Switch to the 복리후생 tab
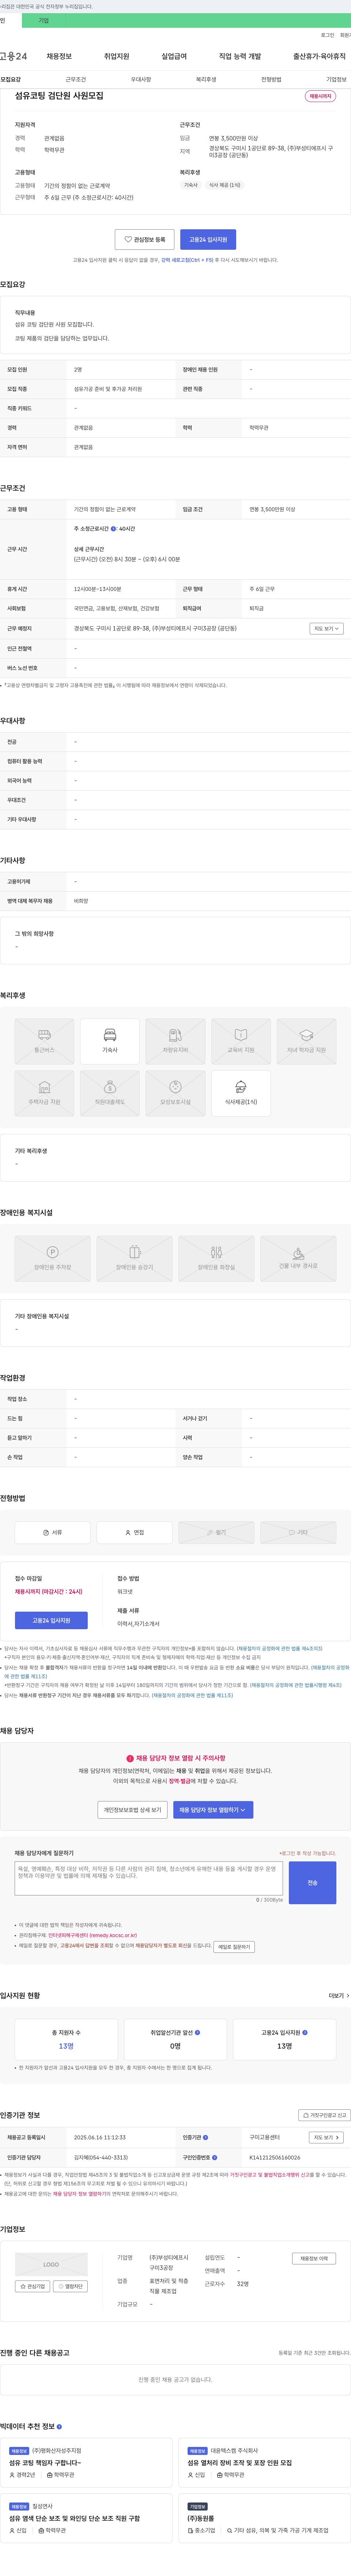 pyautogui.click(x=206, y=79)
